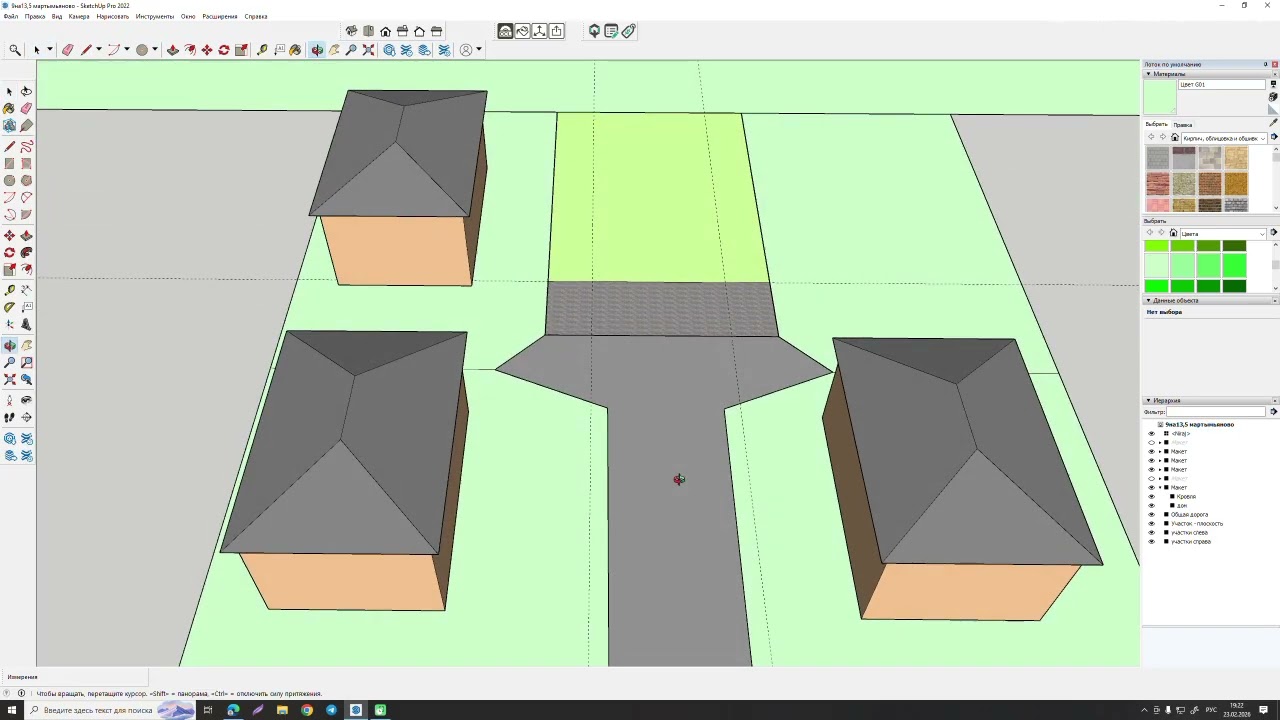Pick the Push/Pull tool in top toolbar
1280x720 pixels.
172,50
